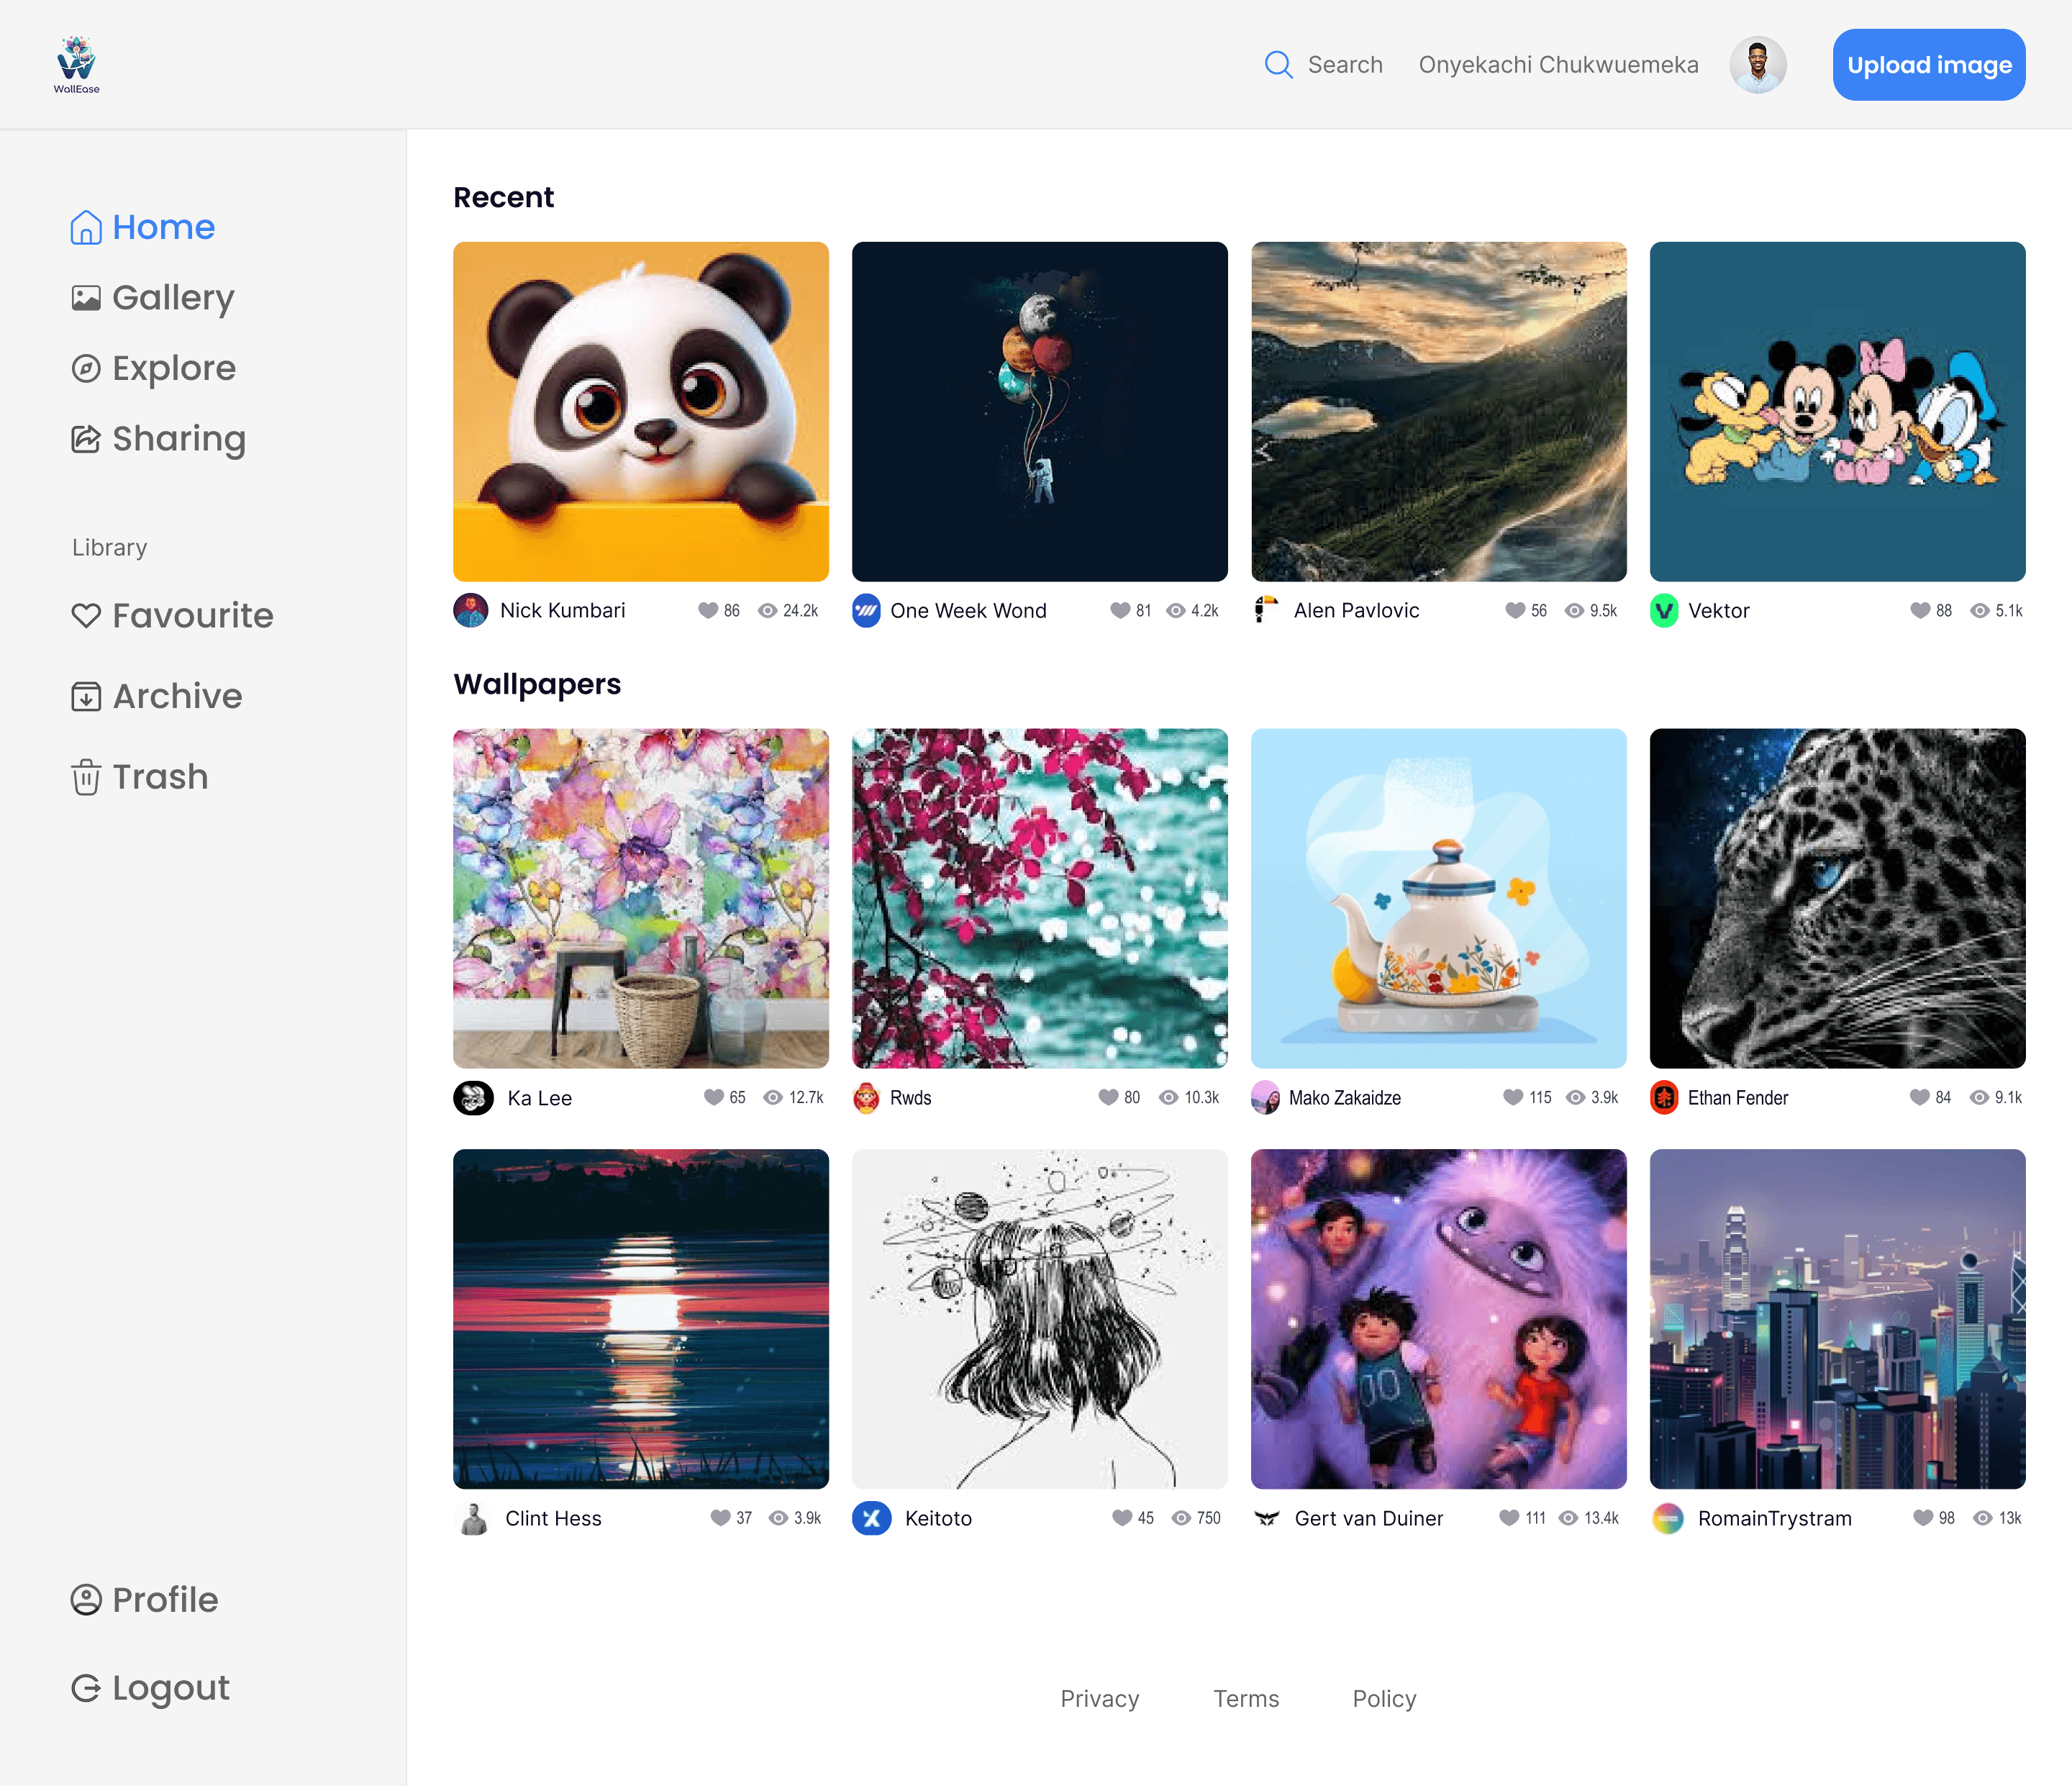2072x1786 pixels.
Task: Click the green Vektor avatar icon
Action: point(1664,610)
